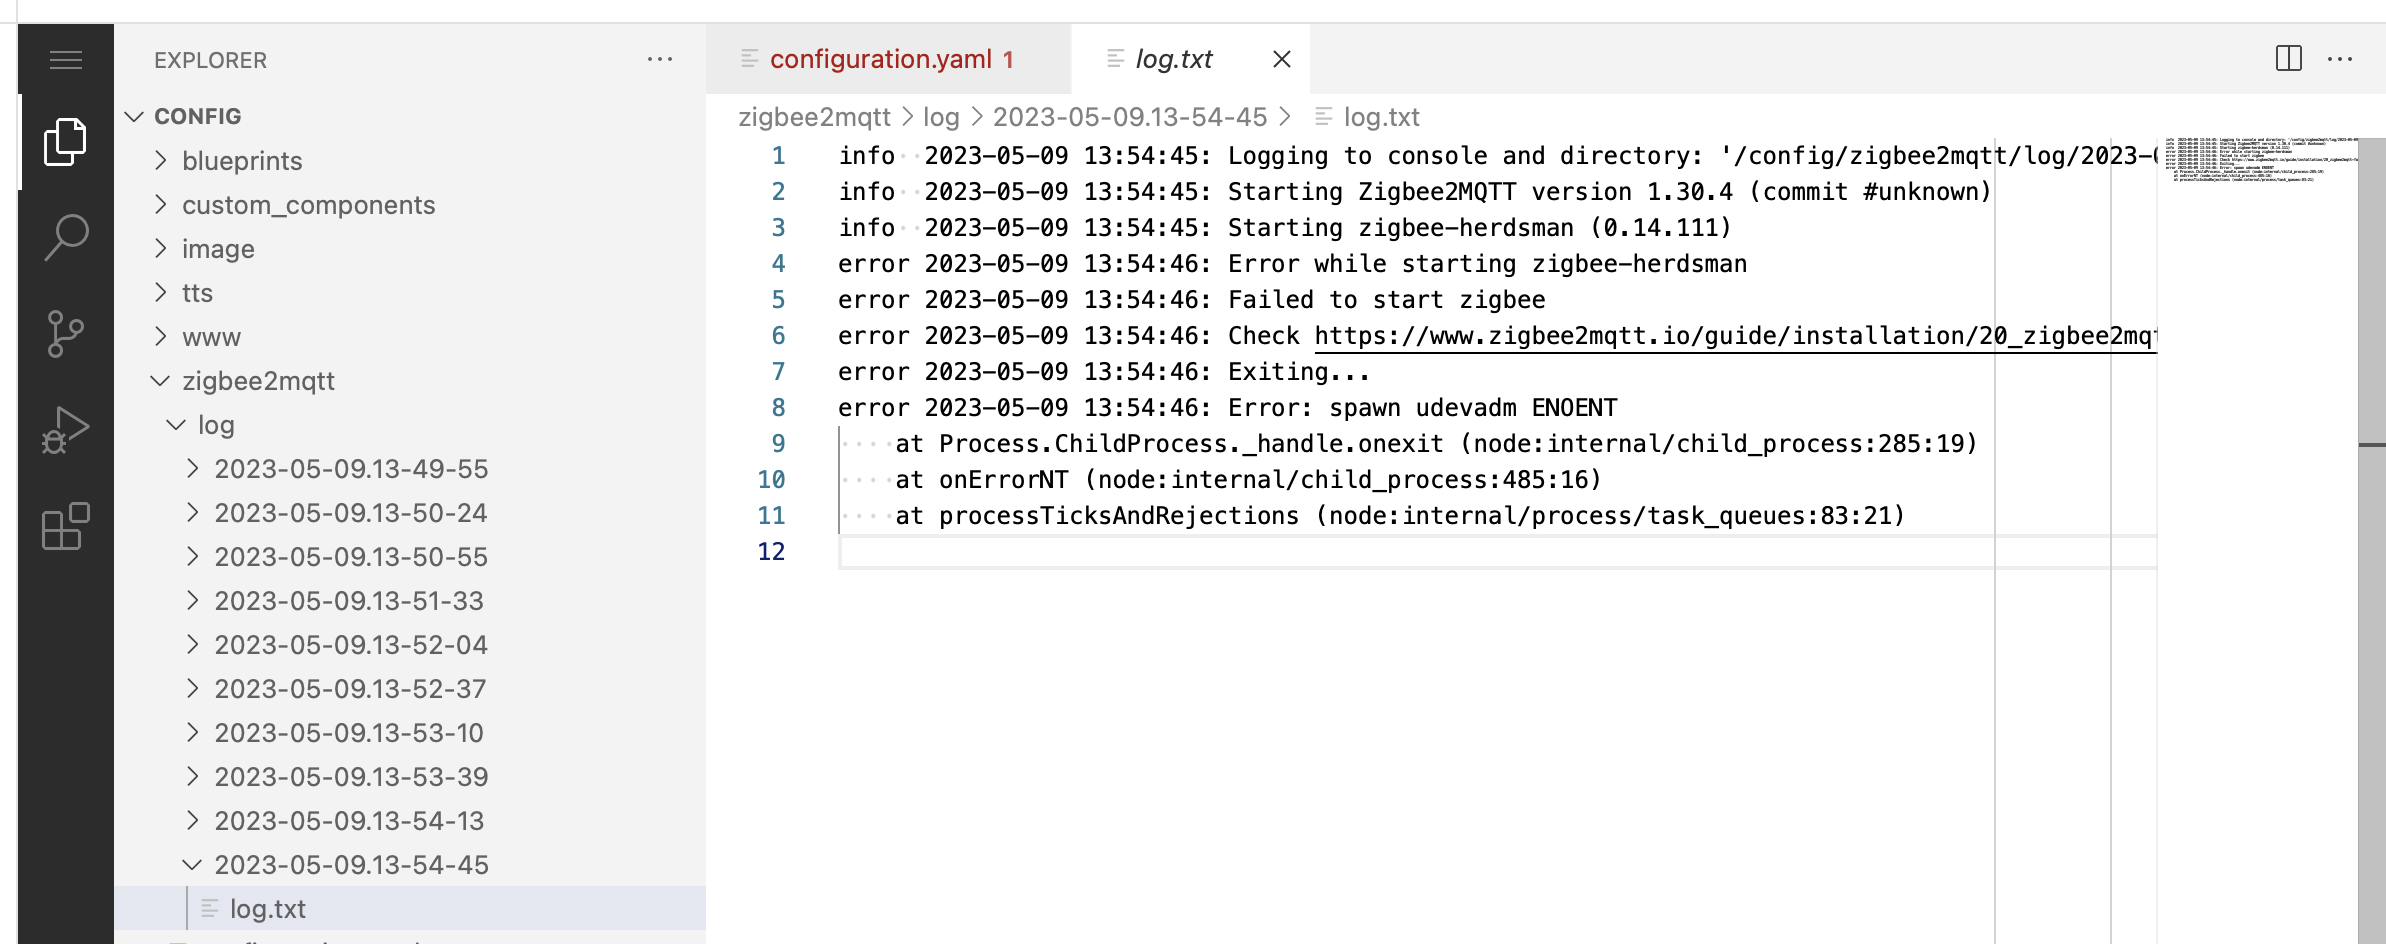Click the vertical editor scrollbar
Image resolution: width=2386 pixels, height=944 pixels.
[2372, 540]
